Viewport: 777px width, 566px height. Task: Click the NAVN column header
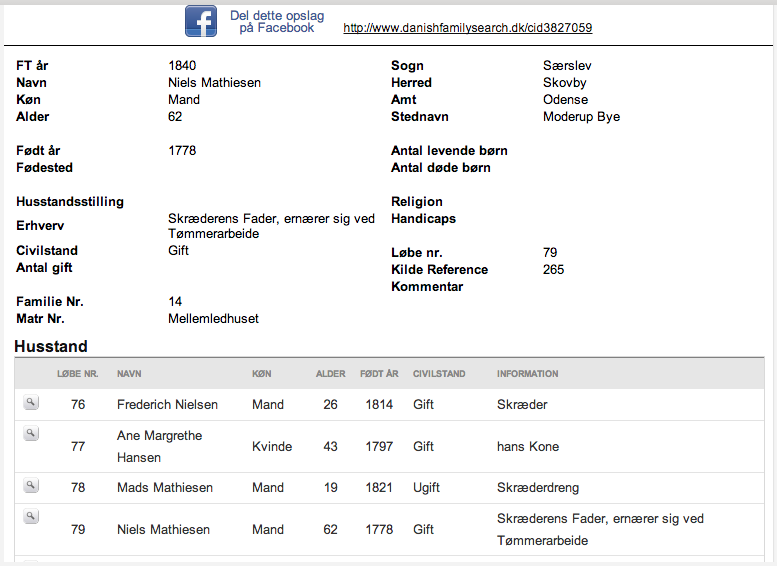[129, 374]
